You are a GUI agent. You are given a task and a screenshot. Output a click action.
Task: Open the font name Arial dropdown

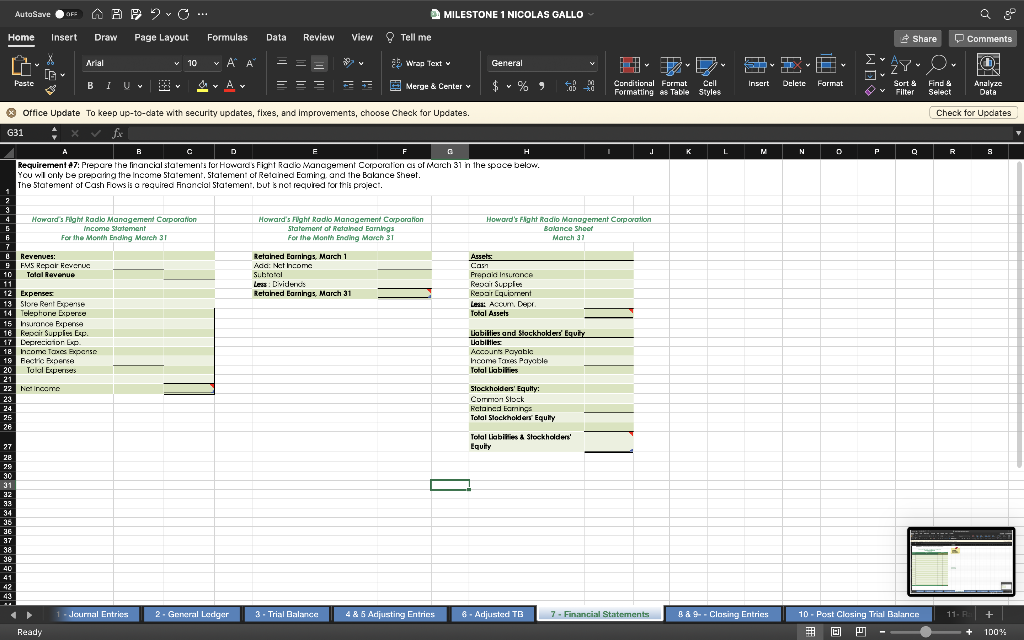tap(176, 63)
